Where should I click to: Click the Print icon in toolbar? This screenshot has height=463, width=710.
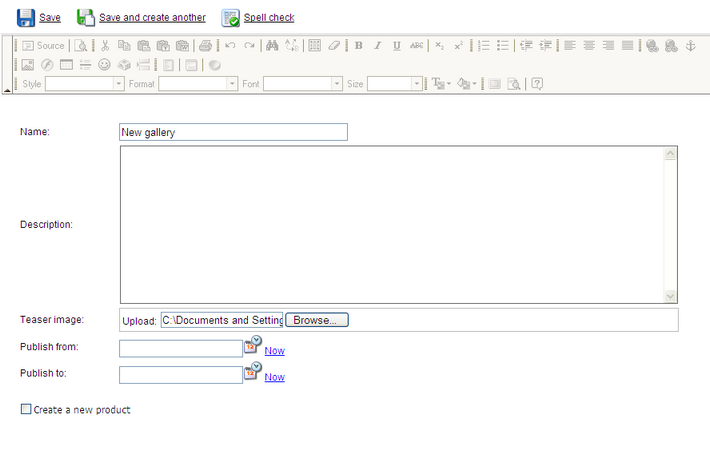click(205, 46)
